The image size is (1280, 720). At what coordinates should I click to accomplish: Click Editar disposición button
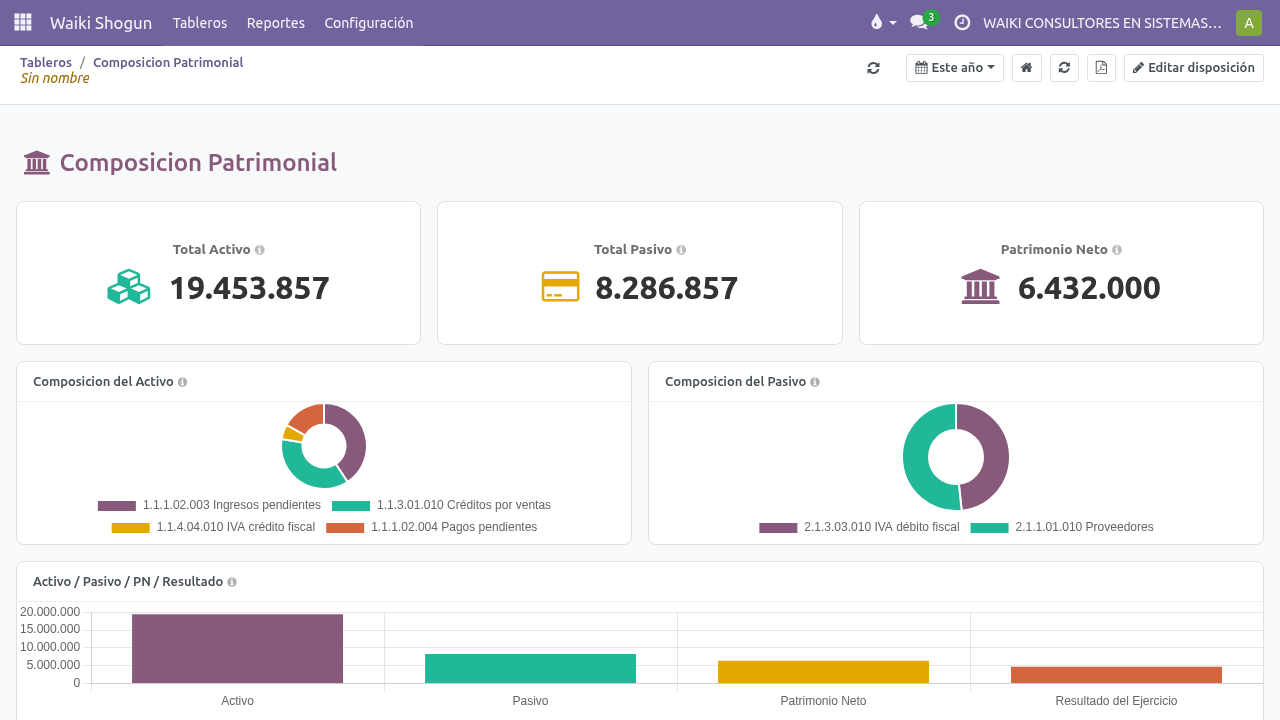pyautogui.click(x=1194, y=68)
